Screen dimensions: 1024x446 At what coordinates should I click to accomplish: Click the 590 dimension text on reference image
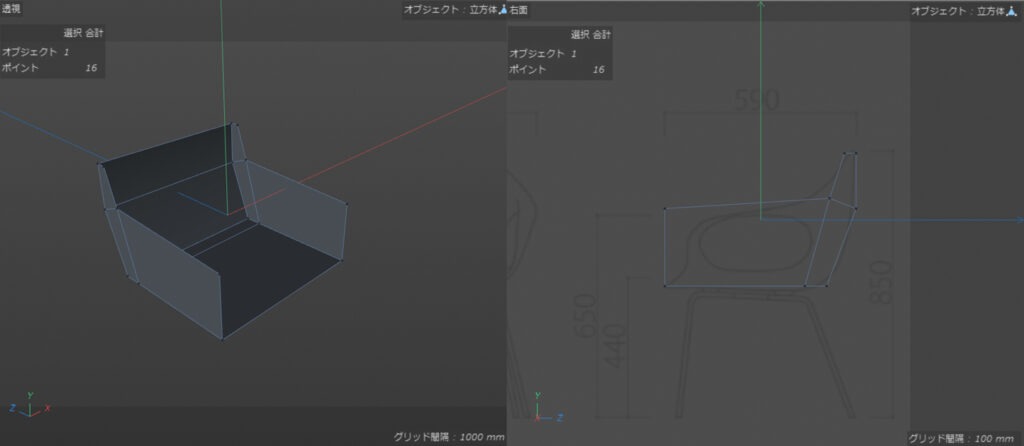(x=758, y=100)
